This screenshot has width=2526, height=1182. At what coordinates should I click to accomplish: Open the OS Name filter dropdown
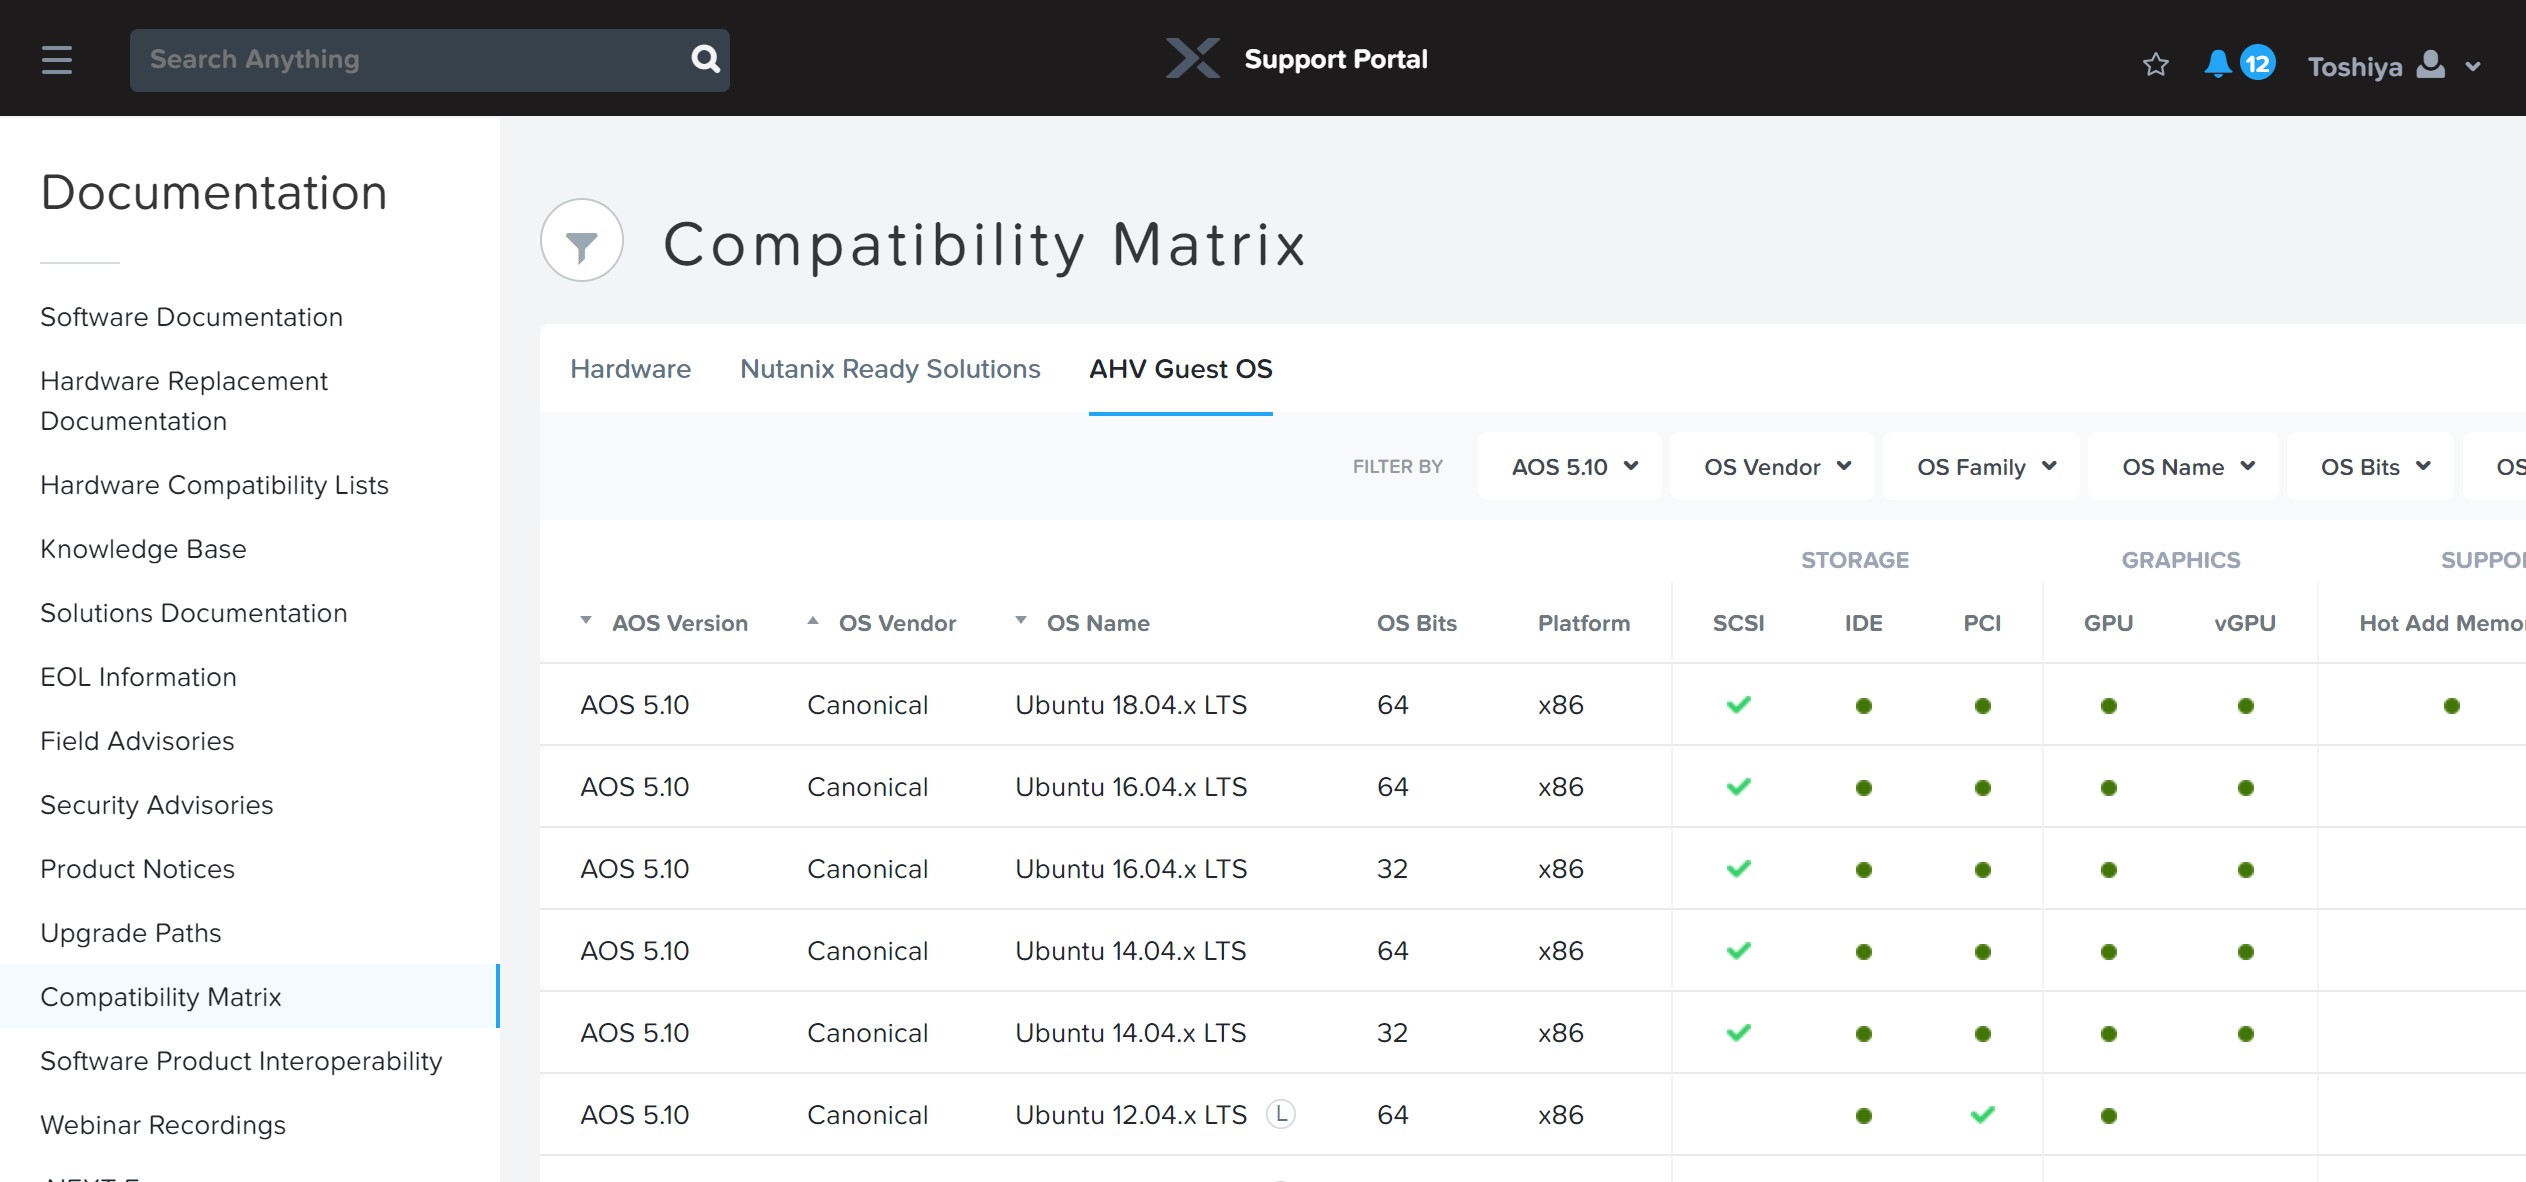(2183, 466)
